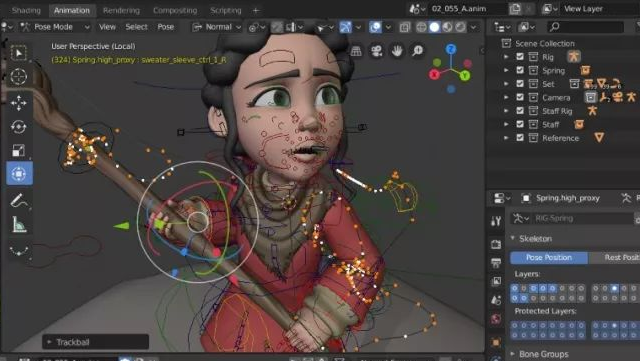The height and width of the screenshot is (361, 640).
Task: Click the outliner search field
Action: pos(586,27)
